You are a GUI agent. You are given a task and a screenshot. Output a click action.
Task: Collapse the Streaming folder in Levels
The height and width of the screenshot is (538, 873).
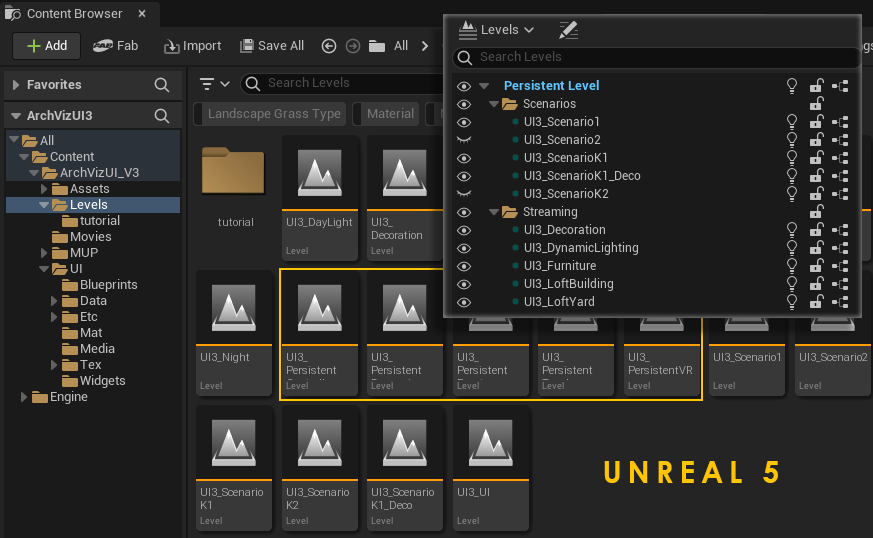point(493,212)
